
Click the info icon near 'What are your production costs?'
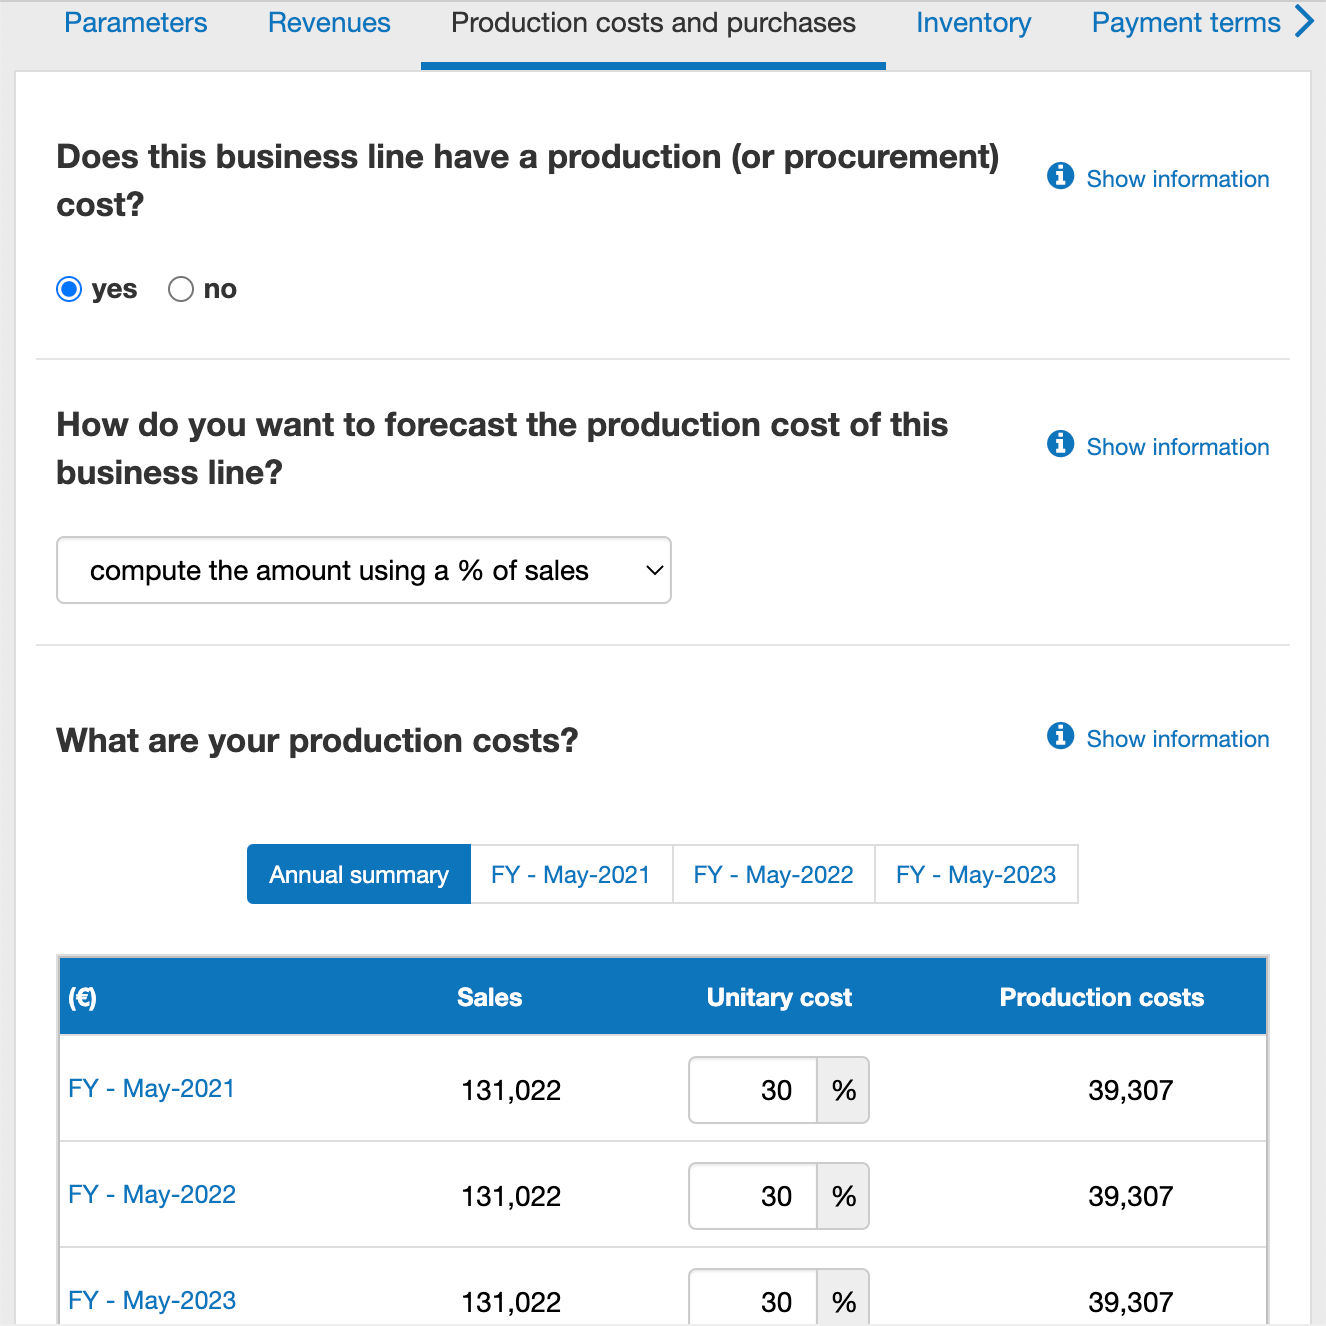1060,736
